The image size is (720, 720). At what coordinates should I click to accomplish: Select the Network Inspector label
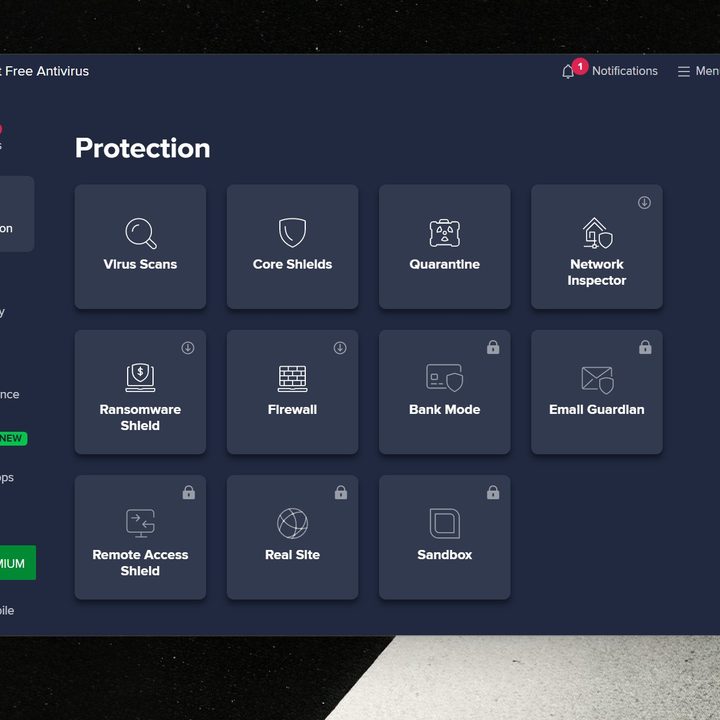tap(597, 272)
